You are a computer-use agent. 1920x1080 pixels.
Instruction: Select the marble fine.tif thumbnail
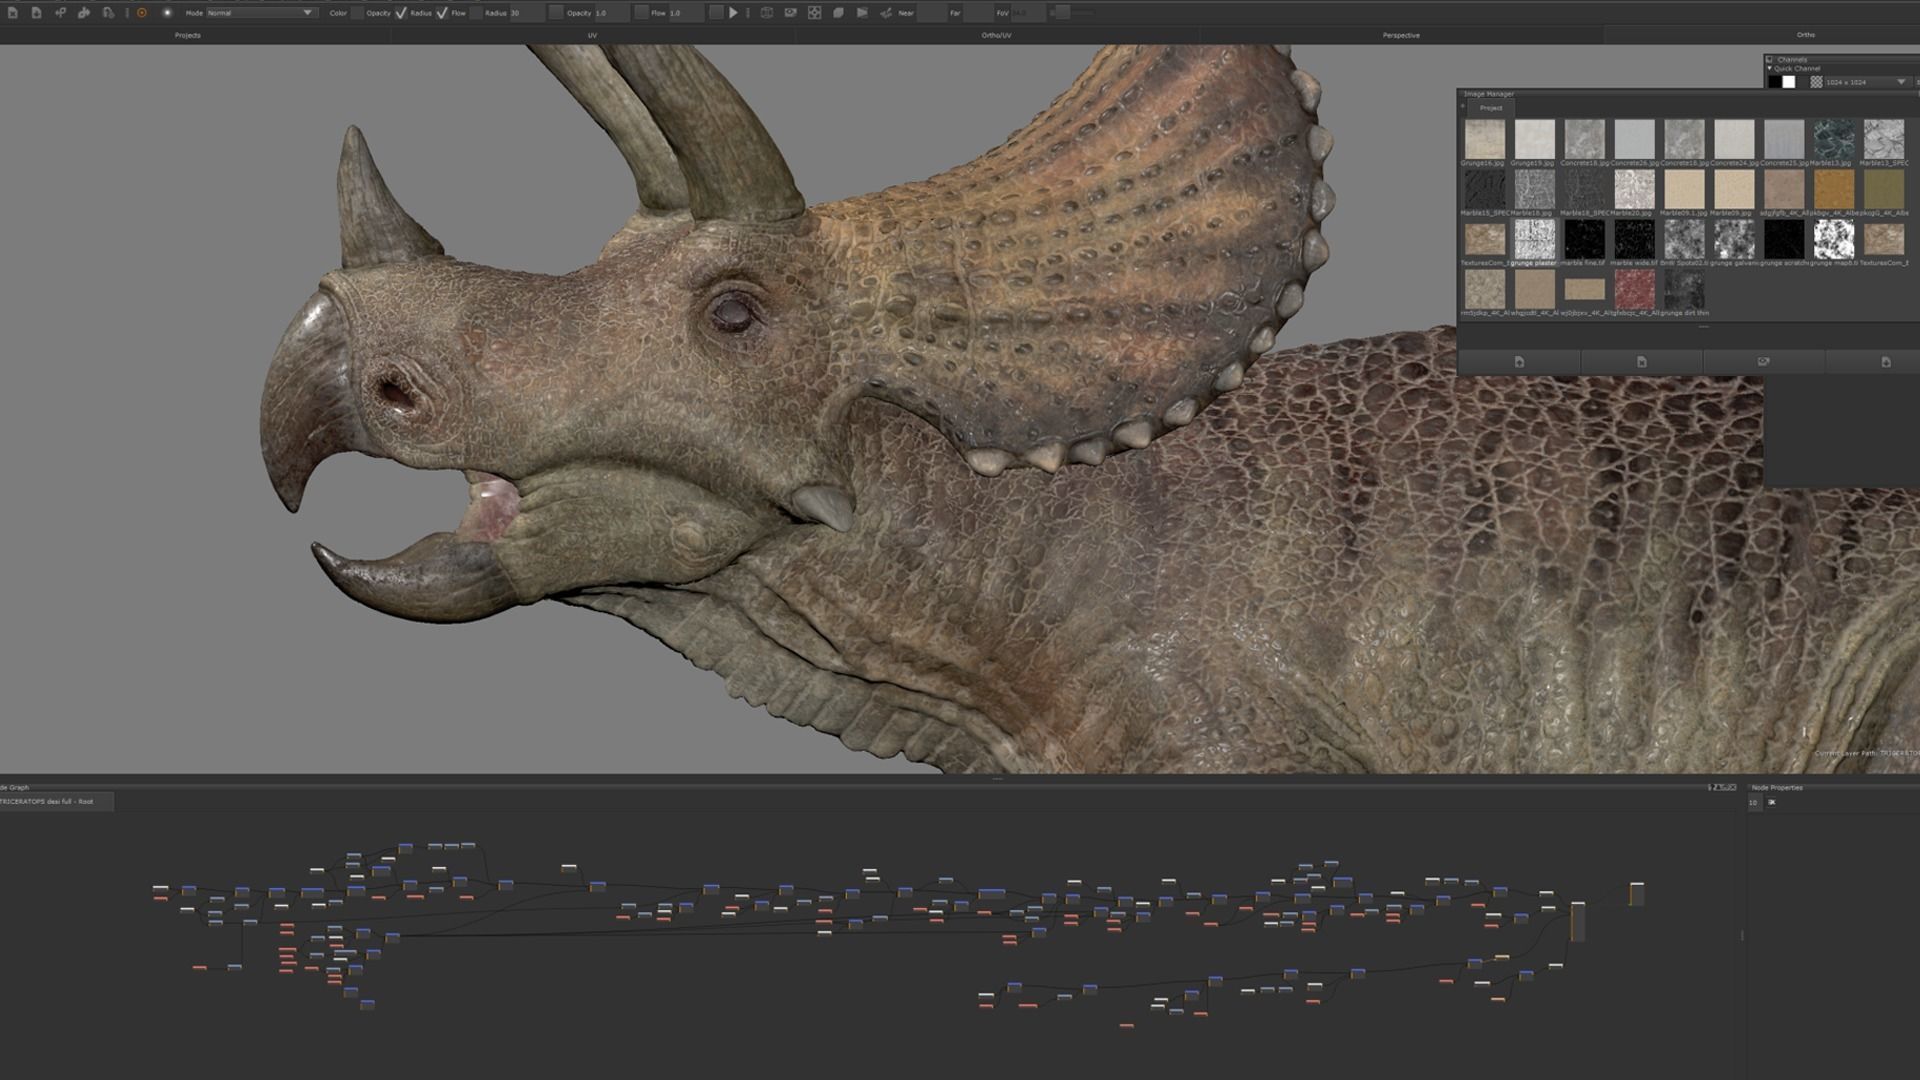tap(1585, 239)
